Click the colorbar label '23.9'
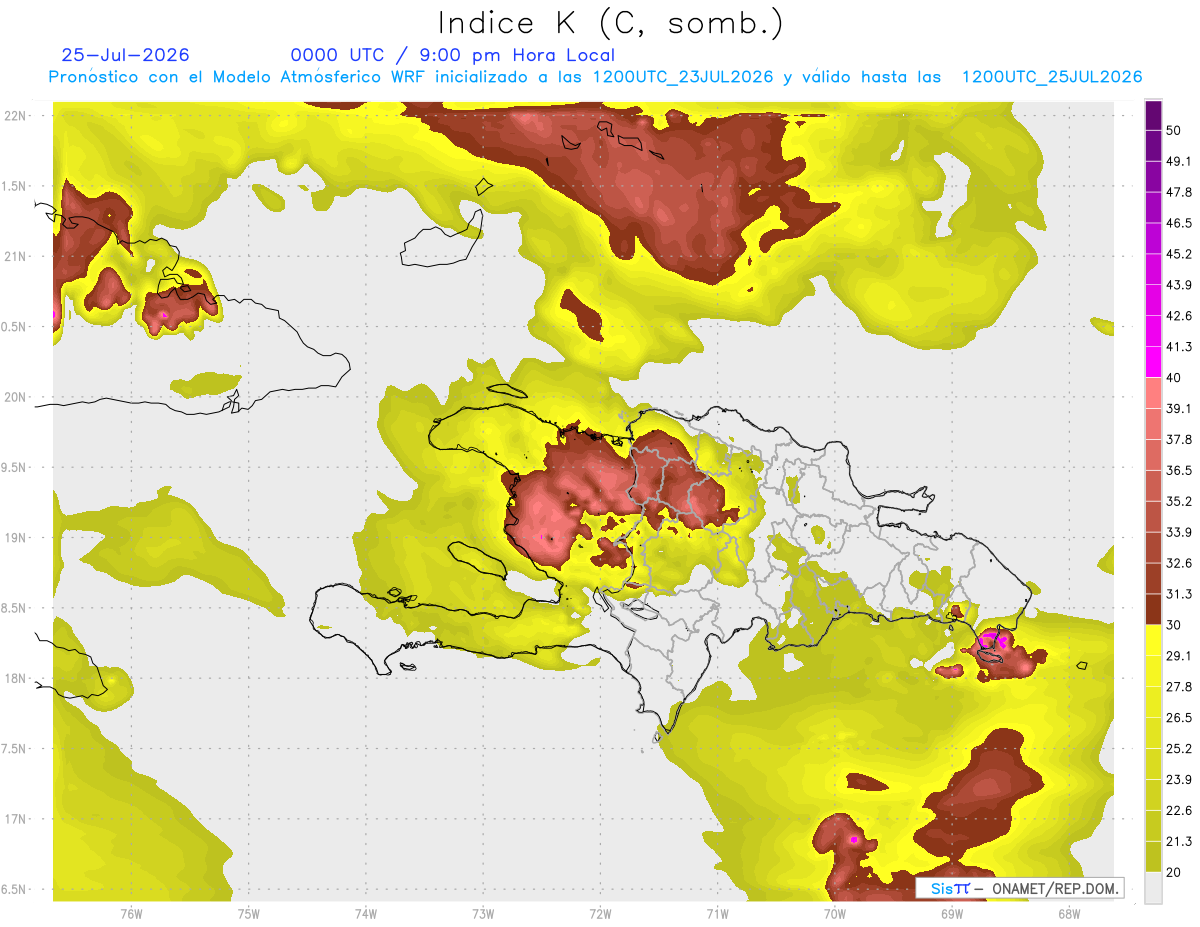This screenshot has height=927, width=1200. tap(1179, 779)
